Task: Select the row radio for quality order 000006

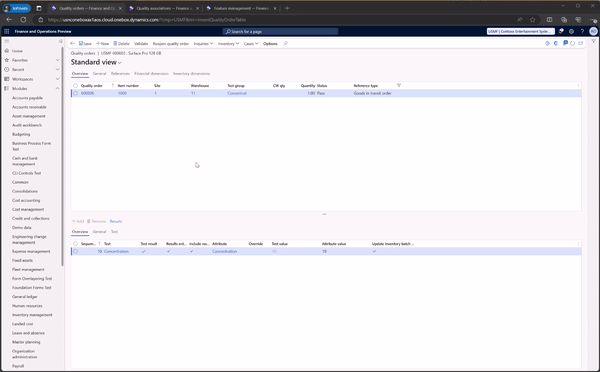Action: [75, 93]
